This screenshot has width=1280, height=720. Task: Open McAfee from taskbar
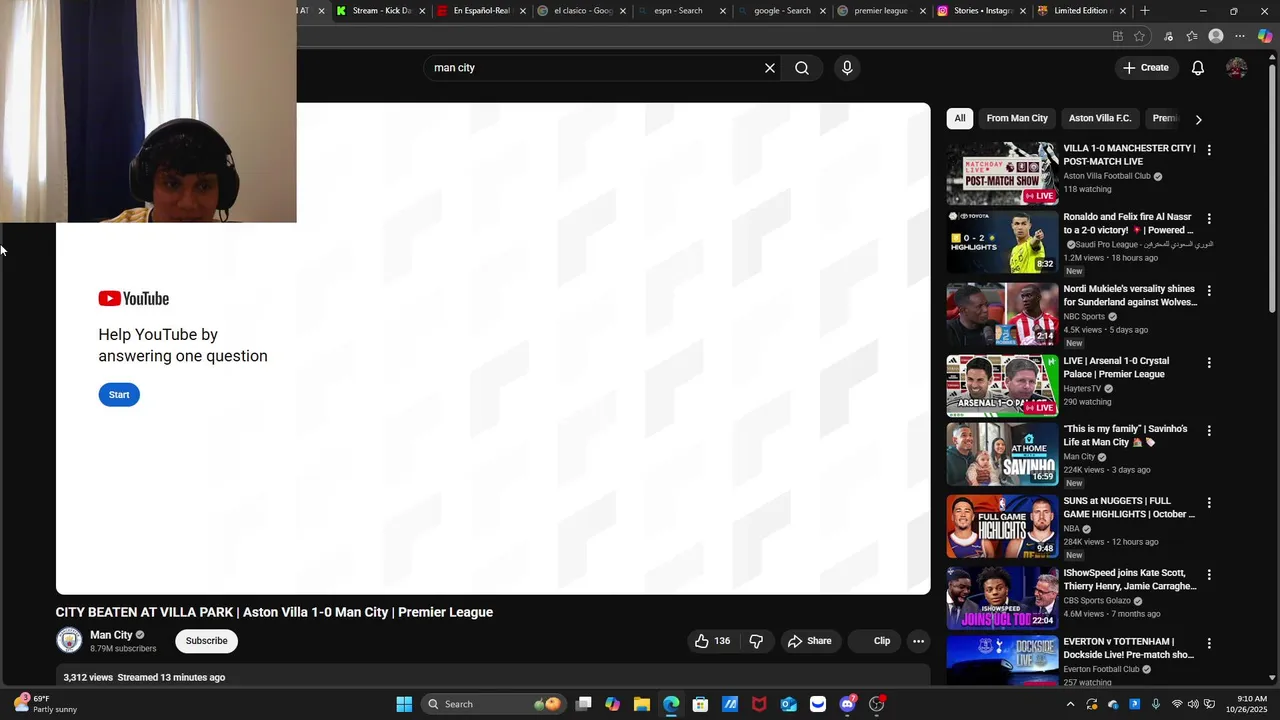[x=759, y=704]
